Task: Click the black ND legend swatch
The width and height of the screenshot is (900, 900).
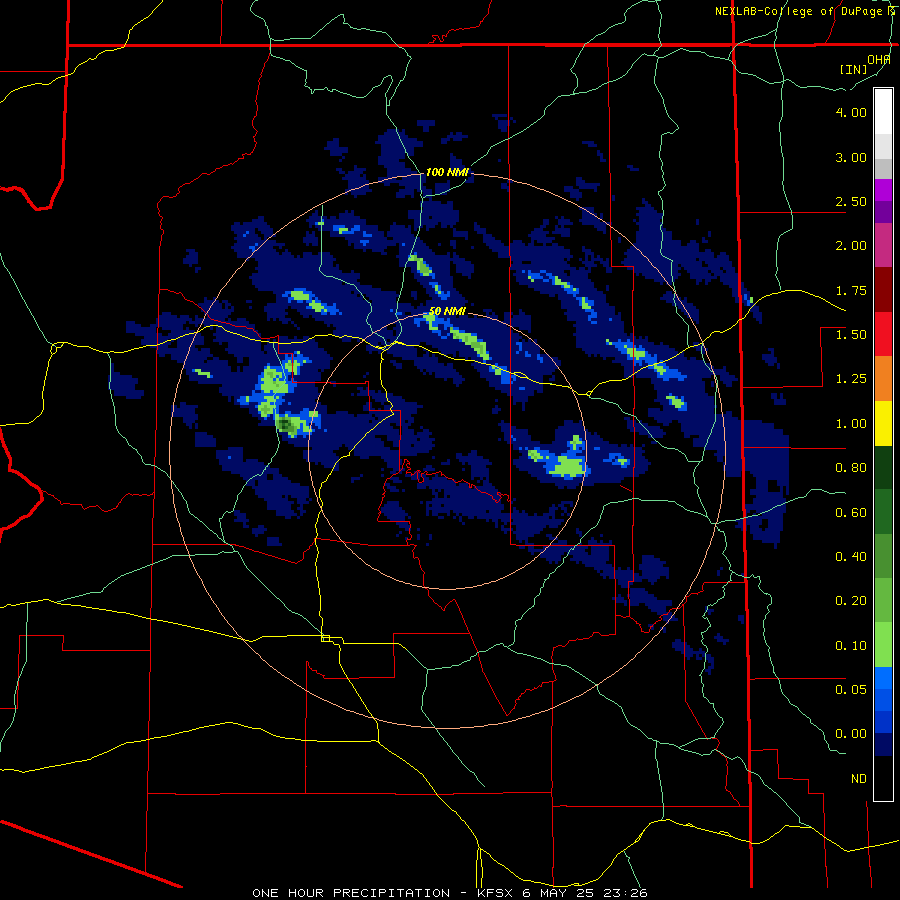Action: point(883,778)
